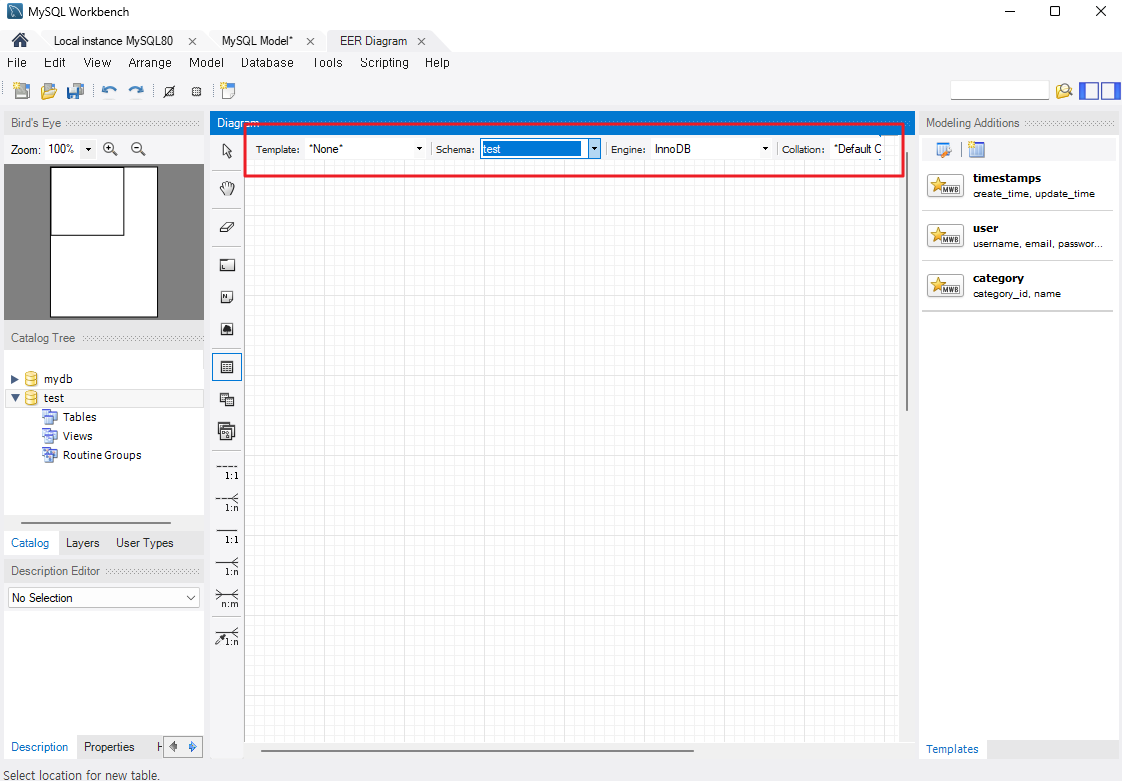Viewport: 1122px width, 781px height.
Task: Select the category template
Action: pyautogui.click(x=1017, y=286)
